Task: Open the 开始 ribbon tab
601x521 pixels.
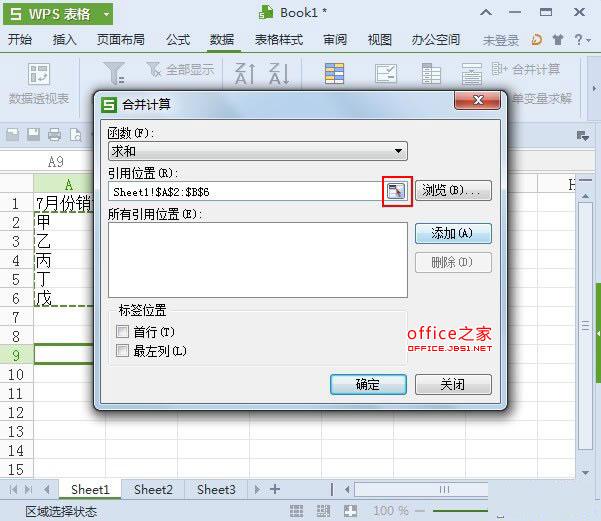Action: (x=20, y=39)
